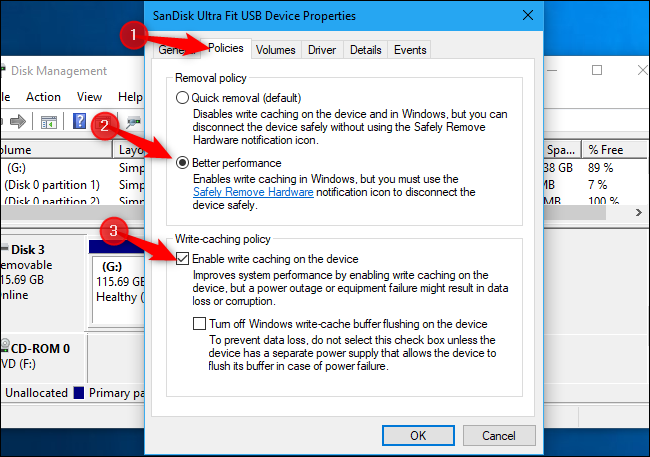Image resolution: width=650 pixels, height=457 pixels.
Task: Switch to the Volumes tab
Action: pyautogui.click(x=276, y=50)
